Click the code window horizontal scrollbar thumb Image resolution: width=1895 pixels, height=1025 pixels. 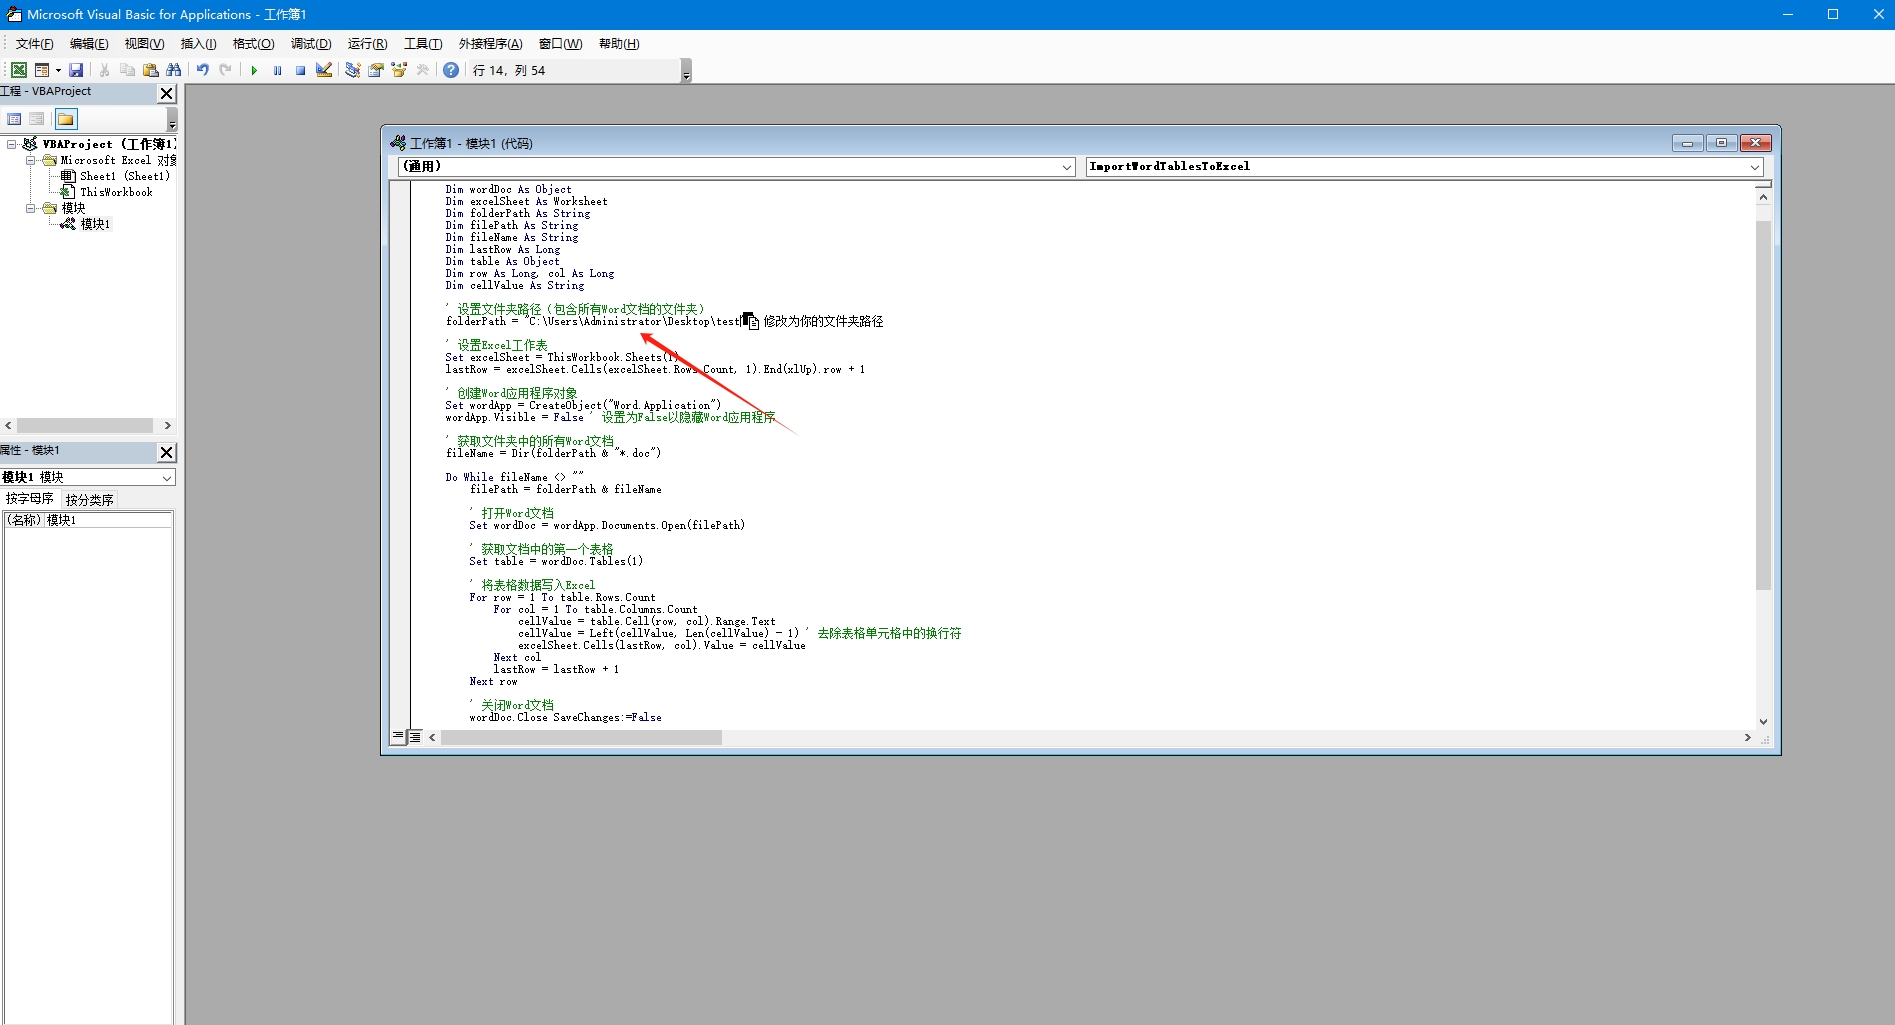(581, 737)
